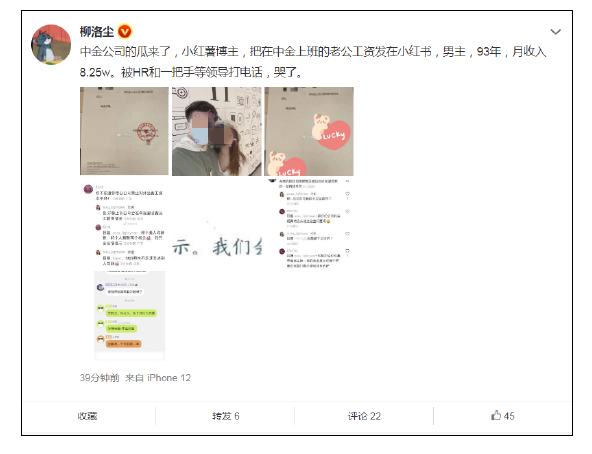Open 评论 22 comments section
The height and width of the screenshot is (454, 592).
point(364,416)
